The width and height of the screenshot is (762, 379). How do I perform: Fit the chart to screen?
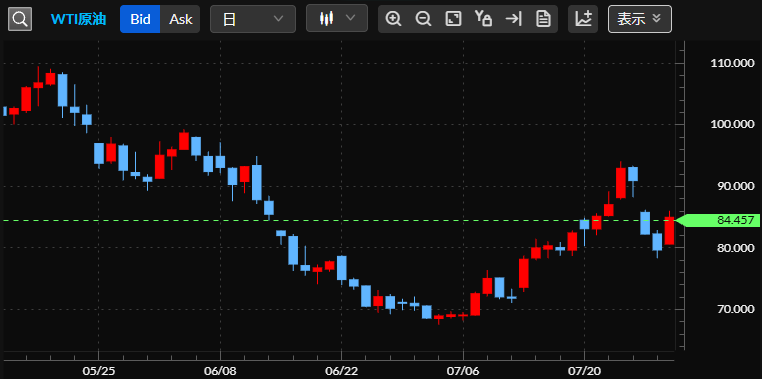tap(453, 19)
